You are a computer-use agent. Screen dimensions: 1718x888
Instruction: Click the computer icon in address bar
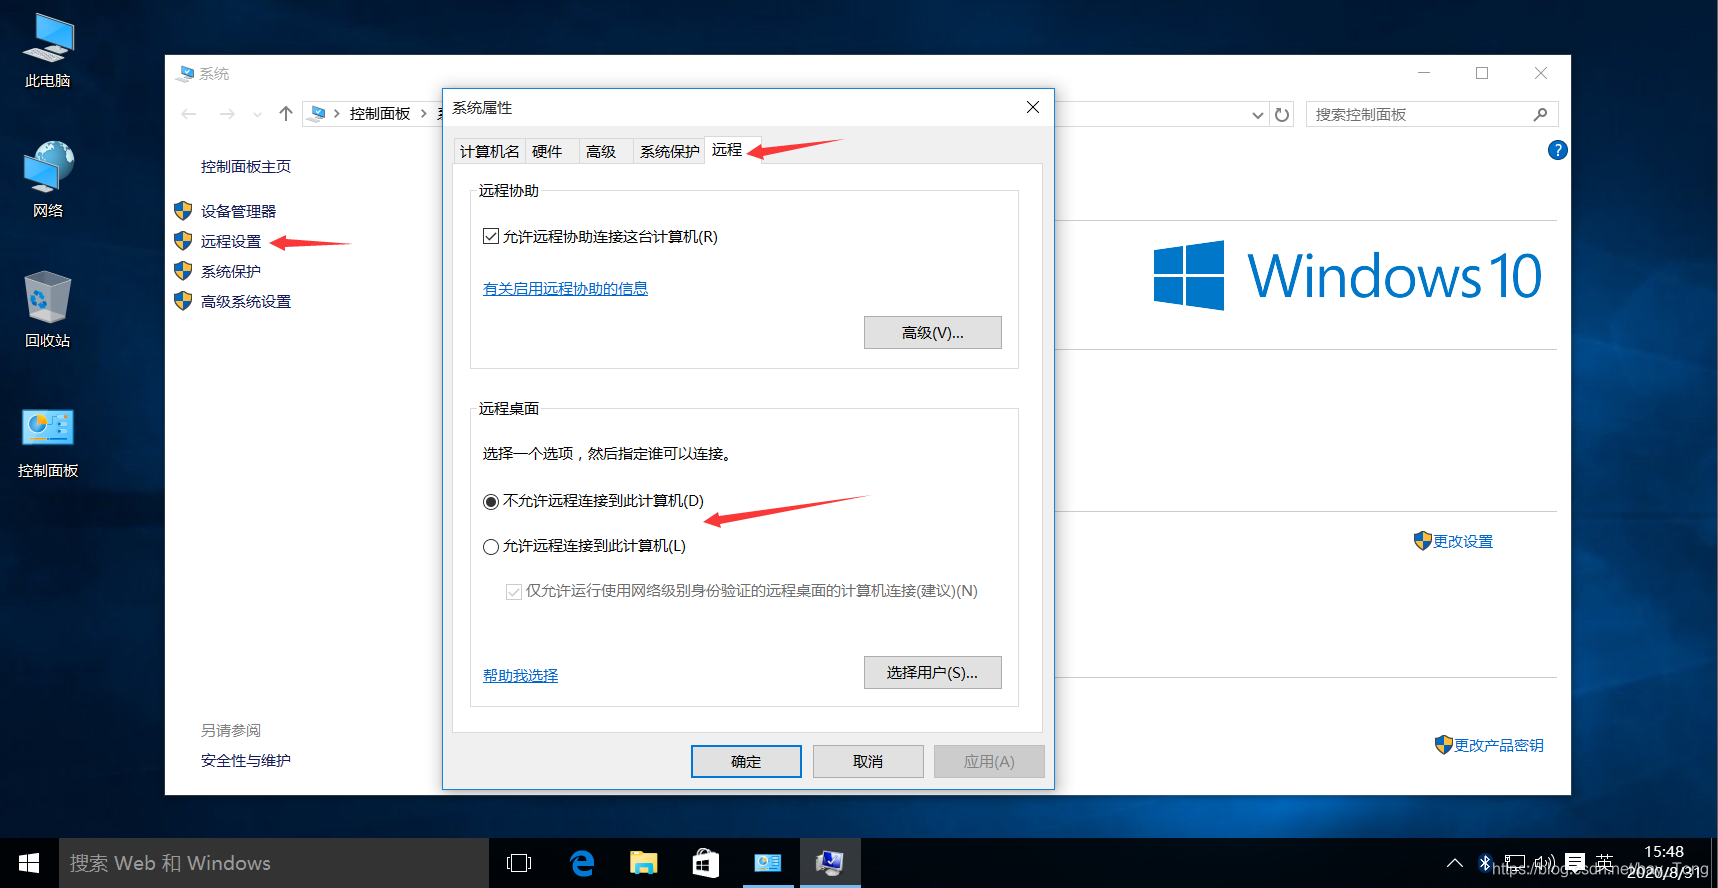(318, 114)
